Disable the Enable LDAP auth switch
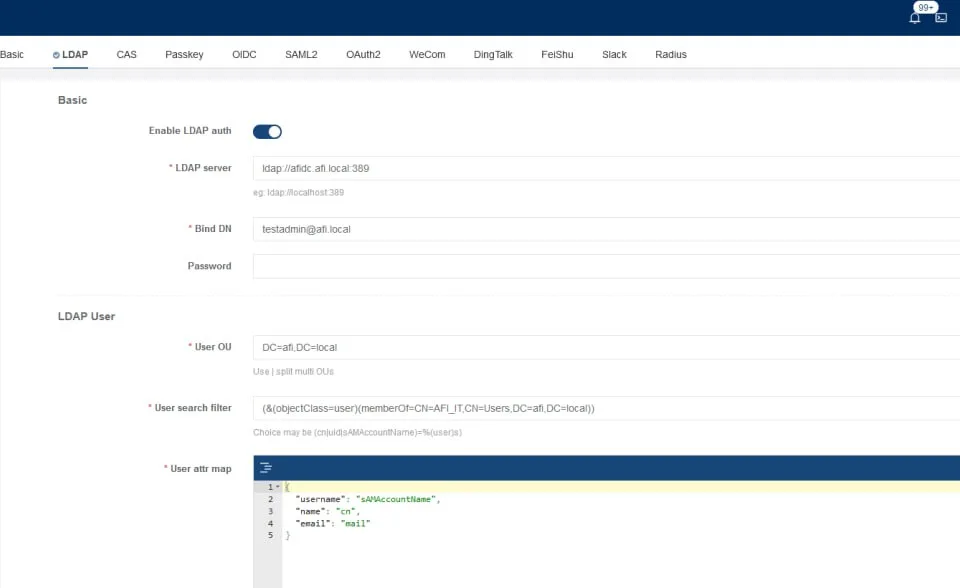 (x=267, y=132)
